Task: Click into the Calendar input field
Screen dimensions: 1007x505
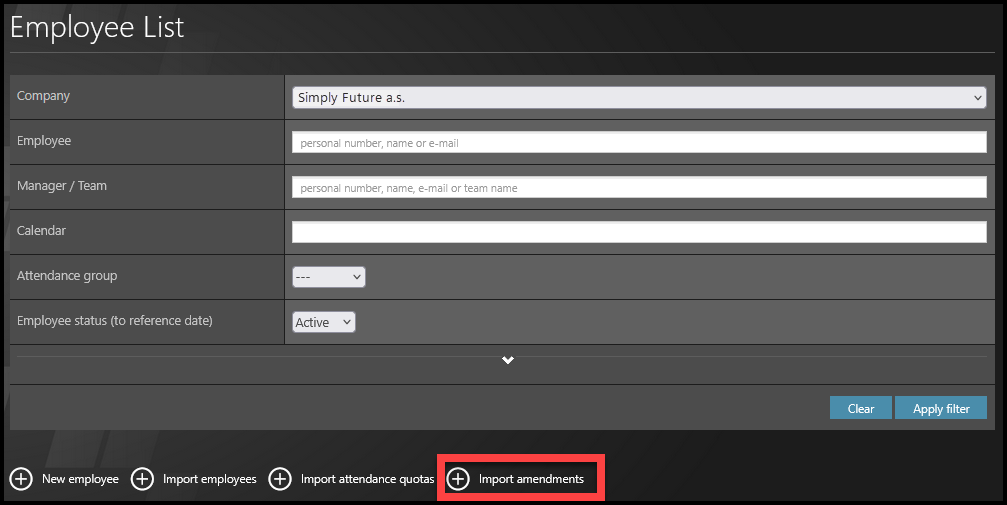Action: pyautogui.click(x=639, y=232)
